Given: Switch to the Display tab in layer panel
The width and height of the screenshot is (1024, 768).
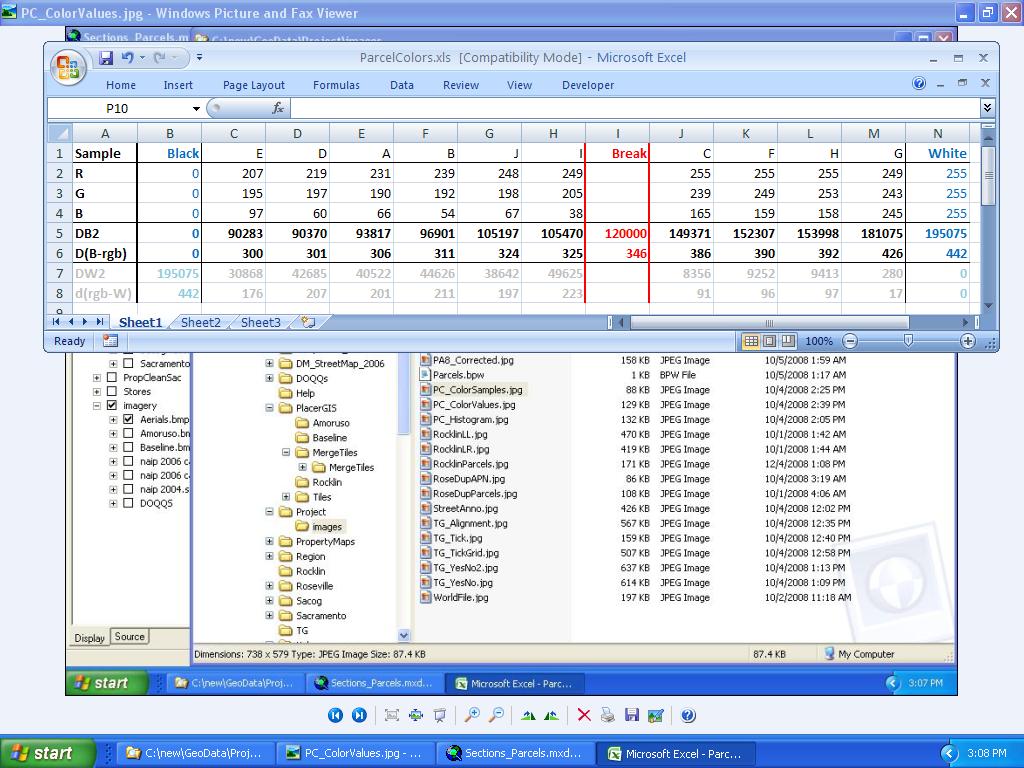Looking at the screenshot, I should click(x=89, y=638).
